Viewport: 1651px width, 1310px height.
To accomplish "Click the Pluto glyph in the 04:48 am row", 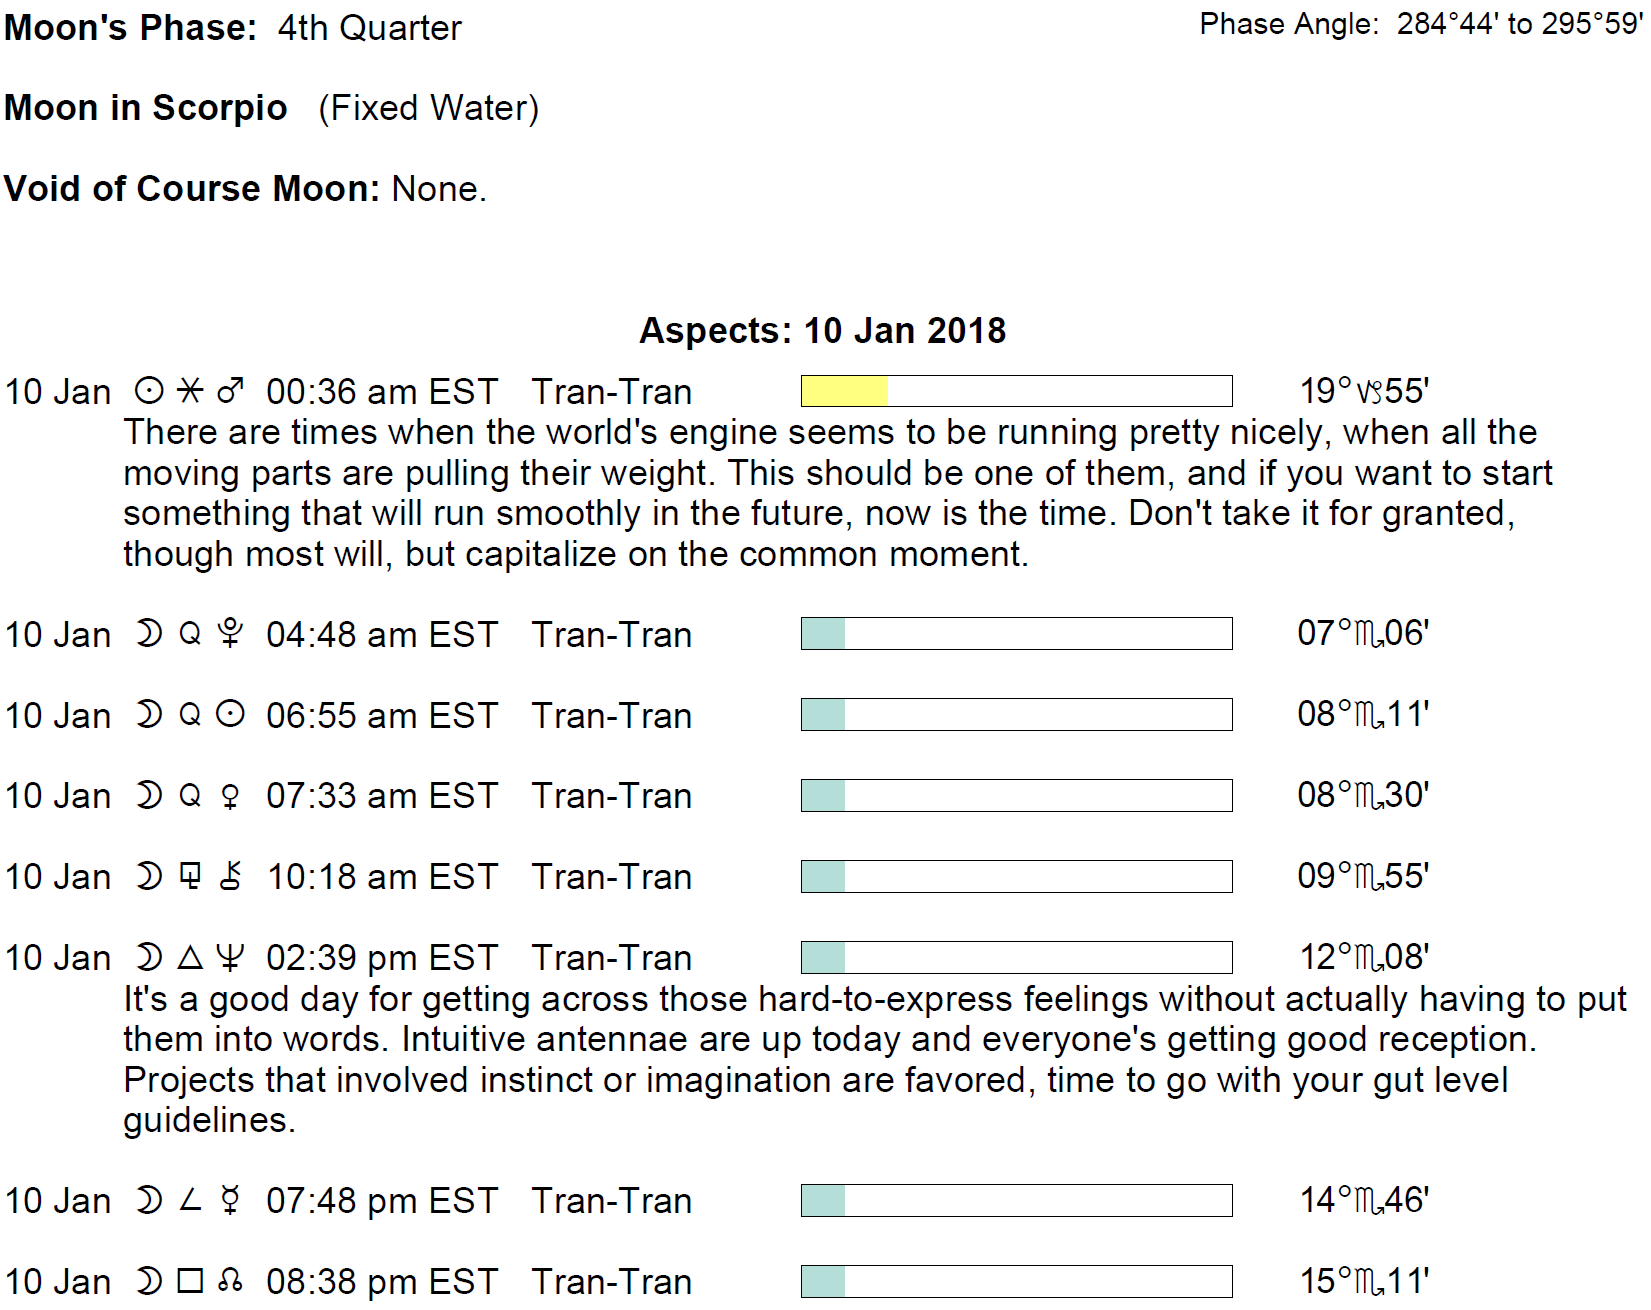I will coord(231,634).
